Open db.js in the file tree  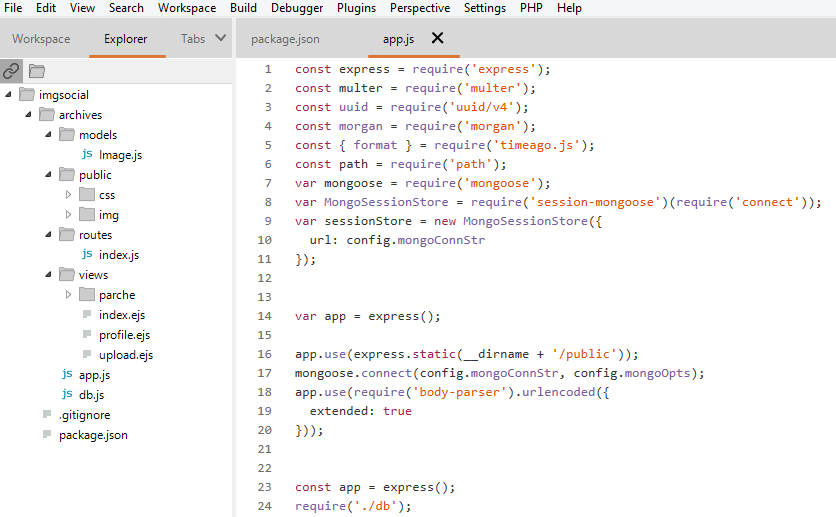[91, 394]
